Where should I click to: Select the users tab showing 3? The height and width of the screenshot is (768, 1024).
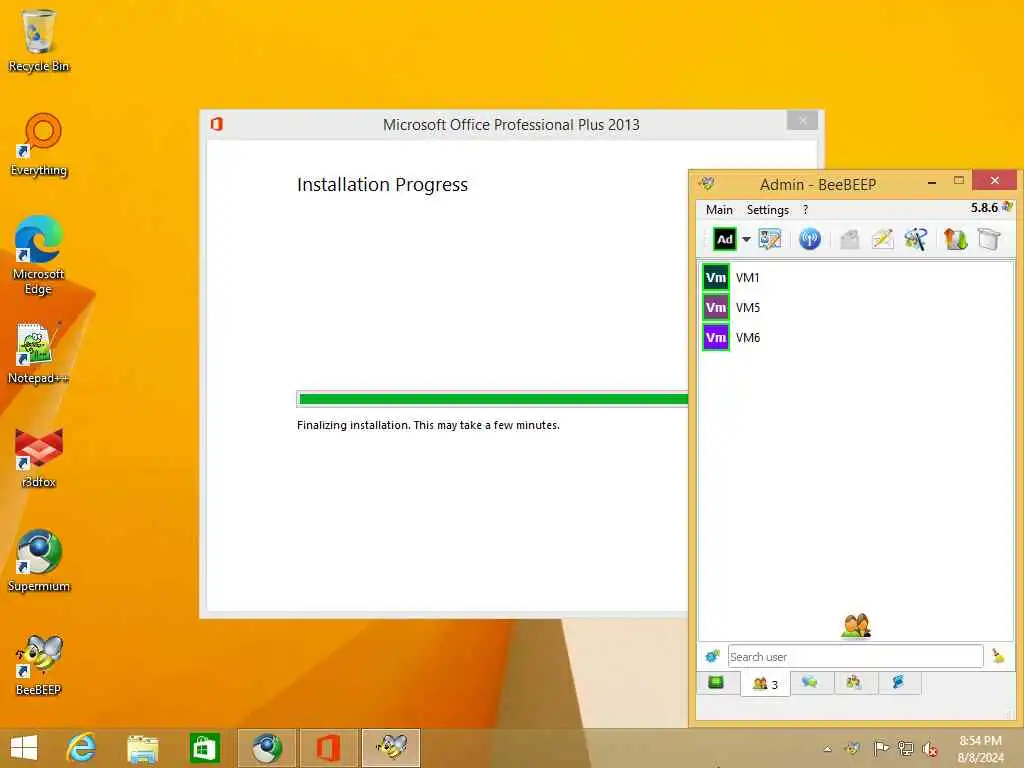coord(765,684)
